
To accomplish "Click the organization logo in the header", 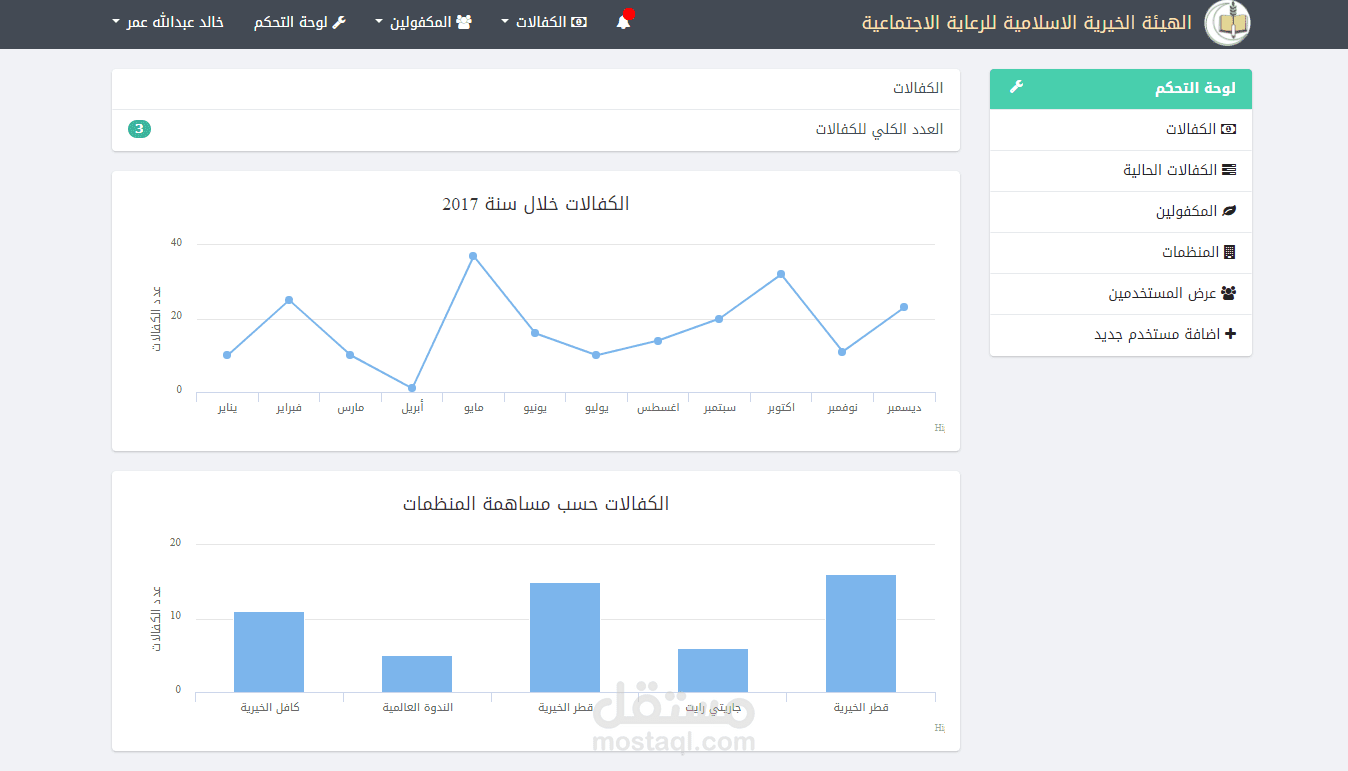I will [1227, 23].
